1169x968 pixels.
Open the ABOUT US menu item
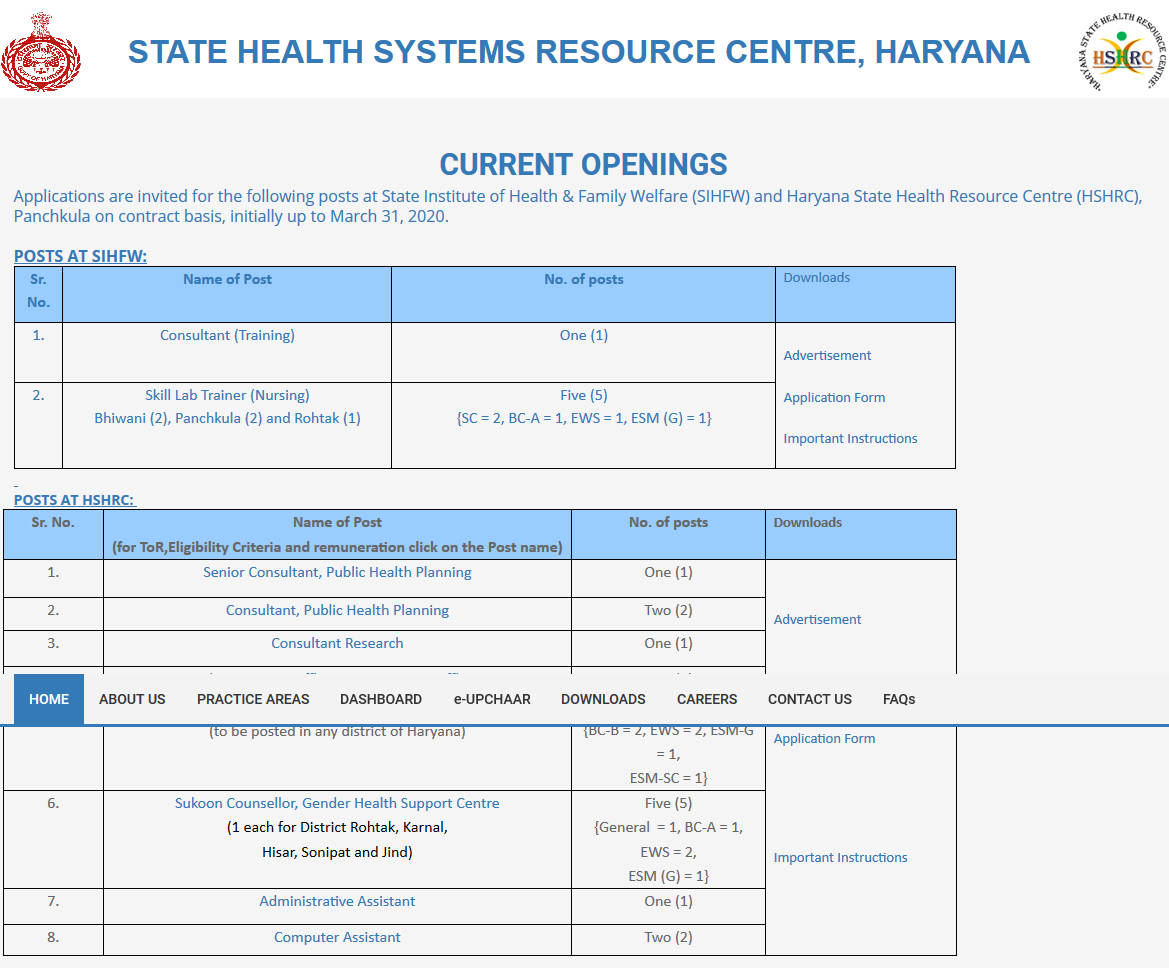(x=132, y=699)
